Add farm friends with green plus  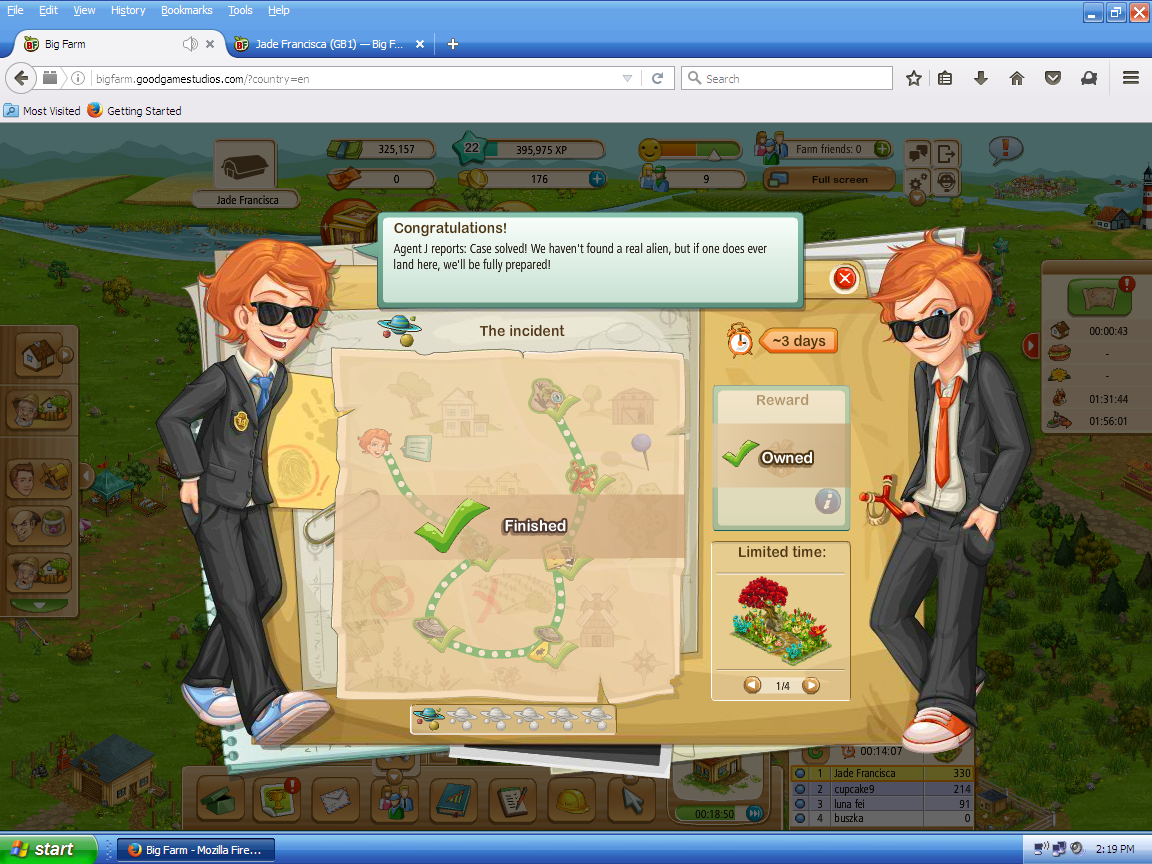coord(882,149)
